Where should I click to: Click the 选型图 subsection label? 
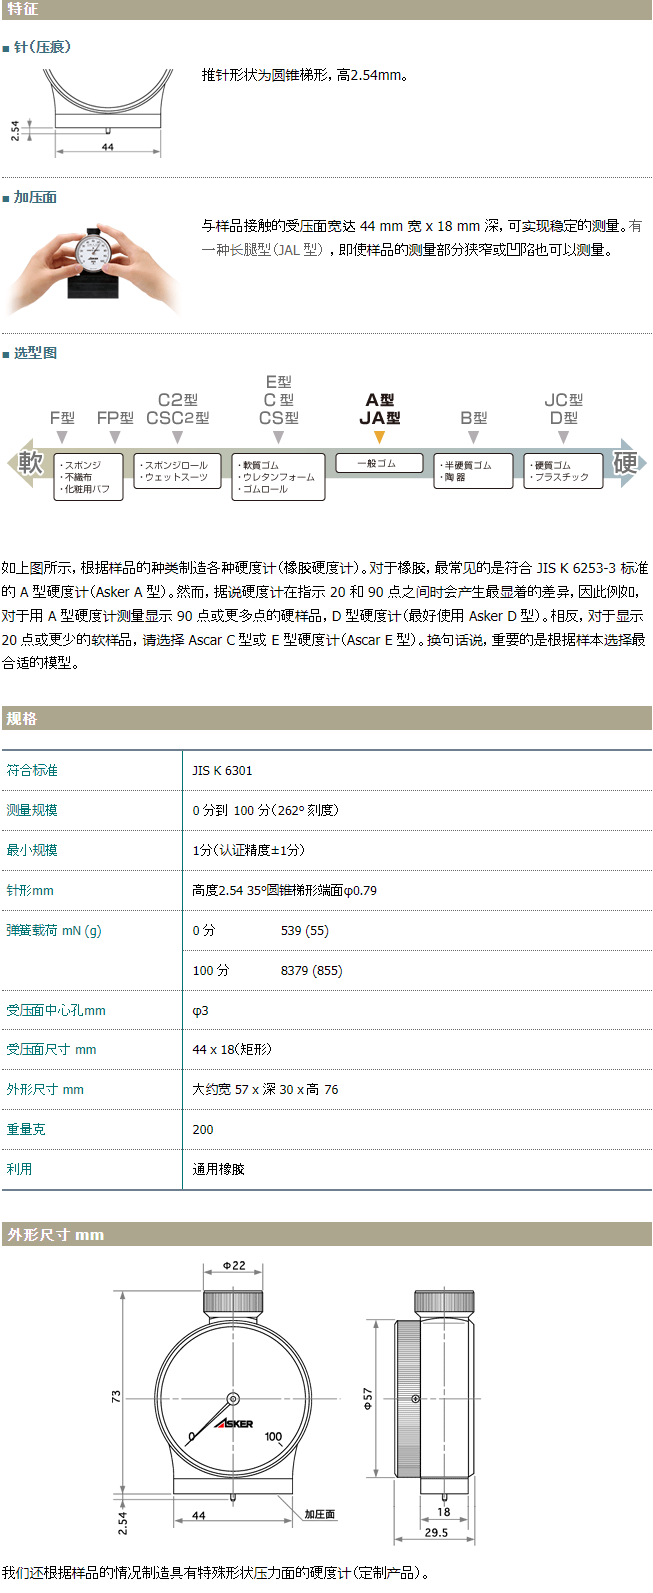35,353
